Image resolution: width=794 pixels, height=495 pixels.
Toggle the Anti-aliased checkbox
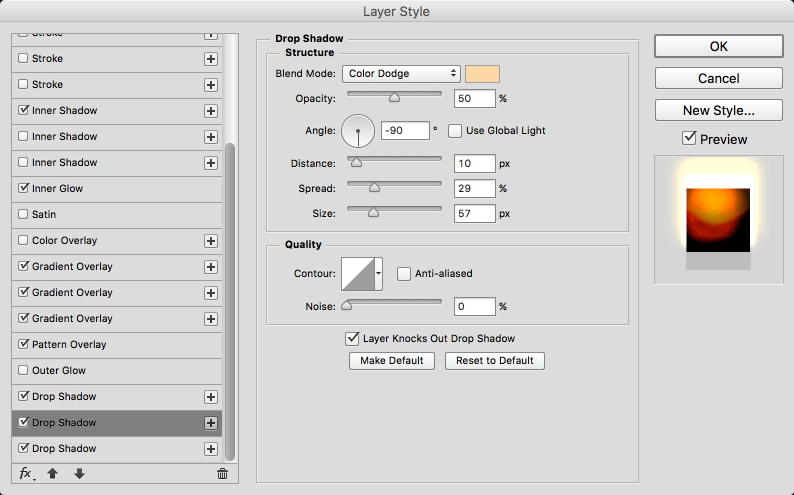(404, 273)
